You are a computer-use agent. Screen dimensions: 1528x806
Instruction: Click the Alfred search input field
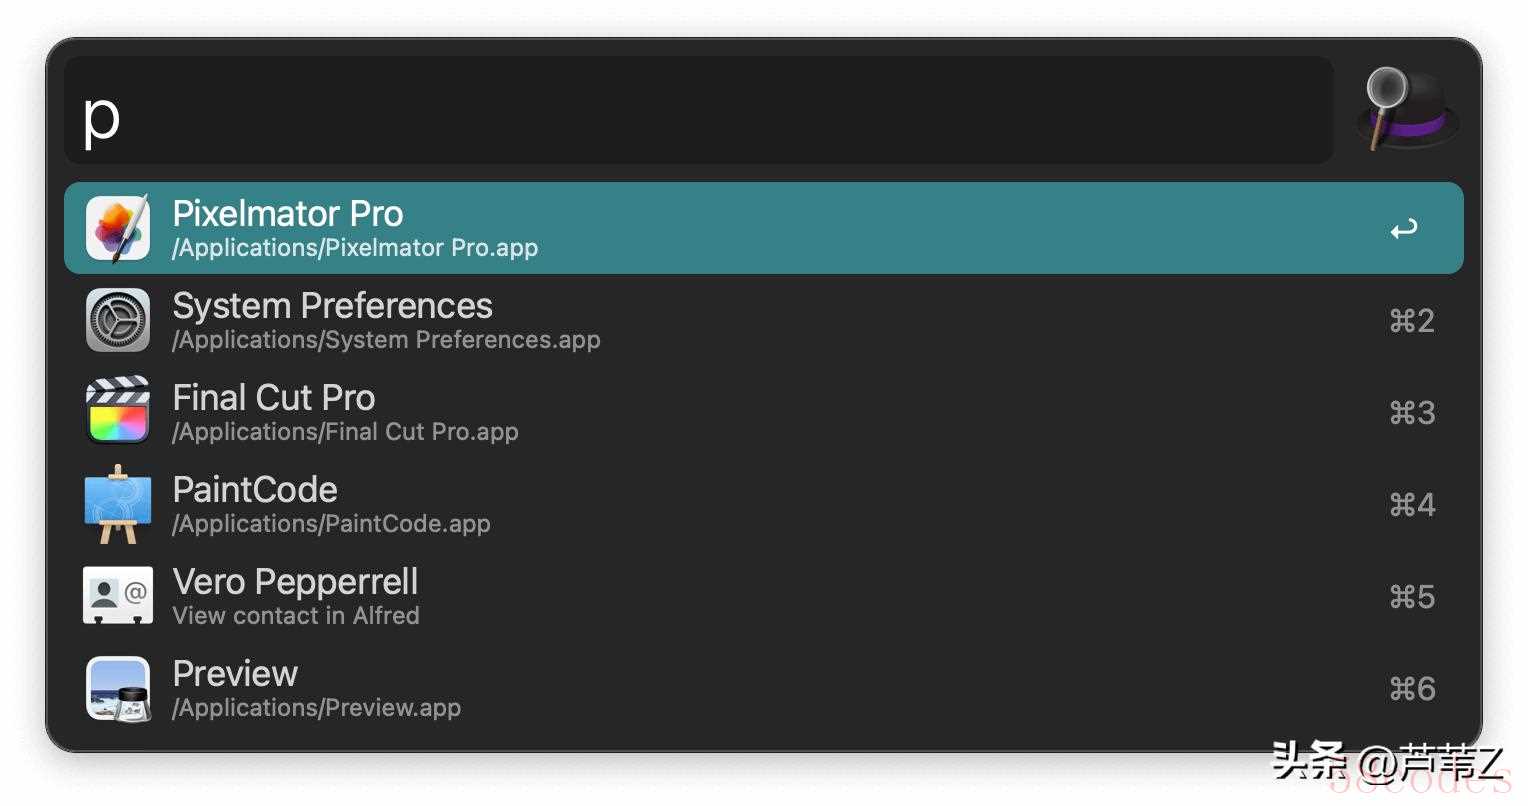click(699, 111)
